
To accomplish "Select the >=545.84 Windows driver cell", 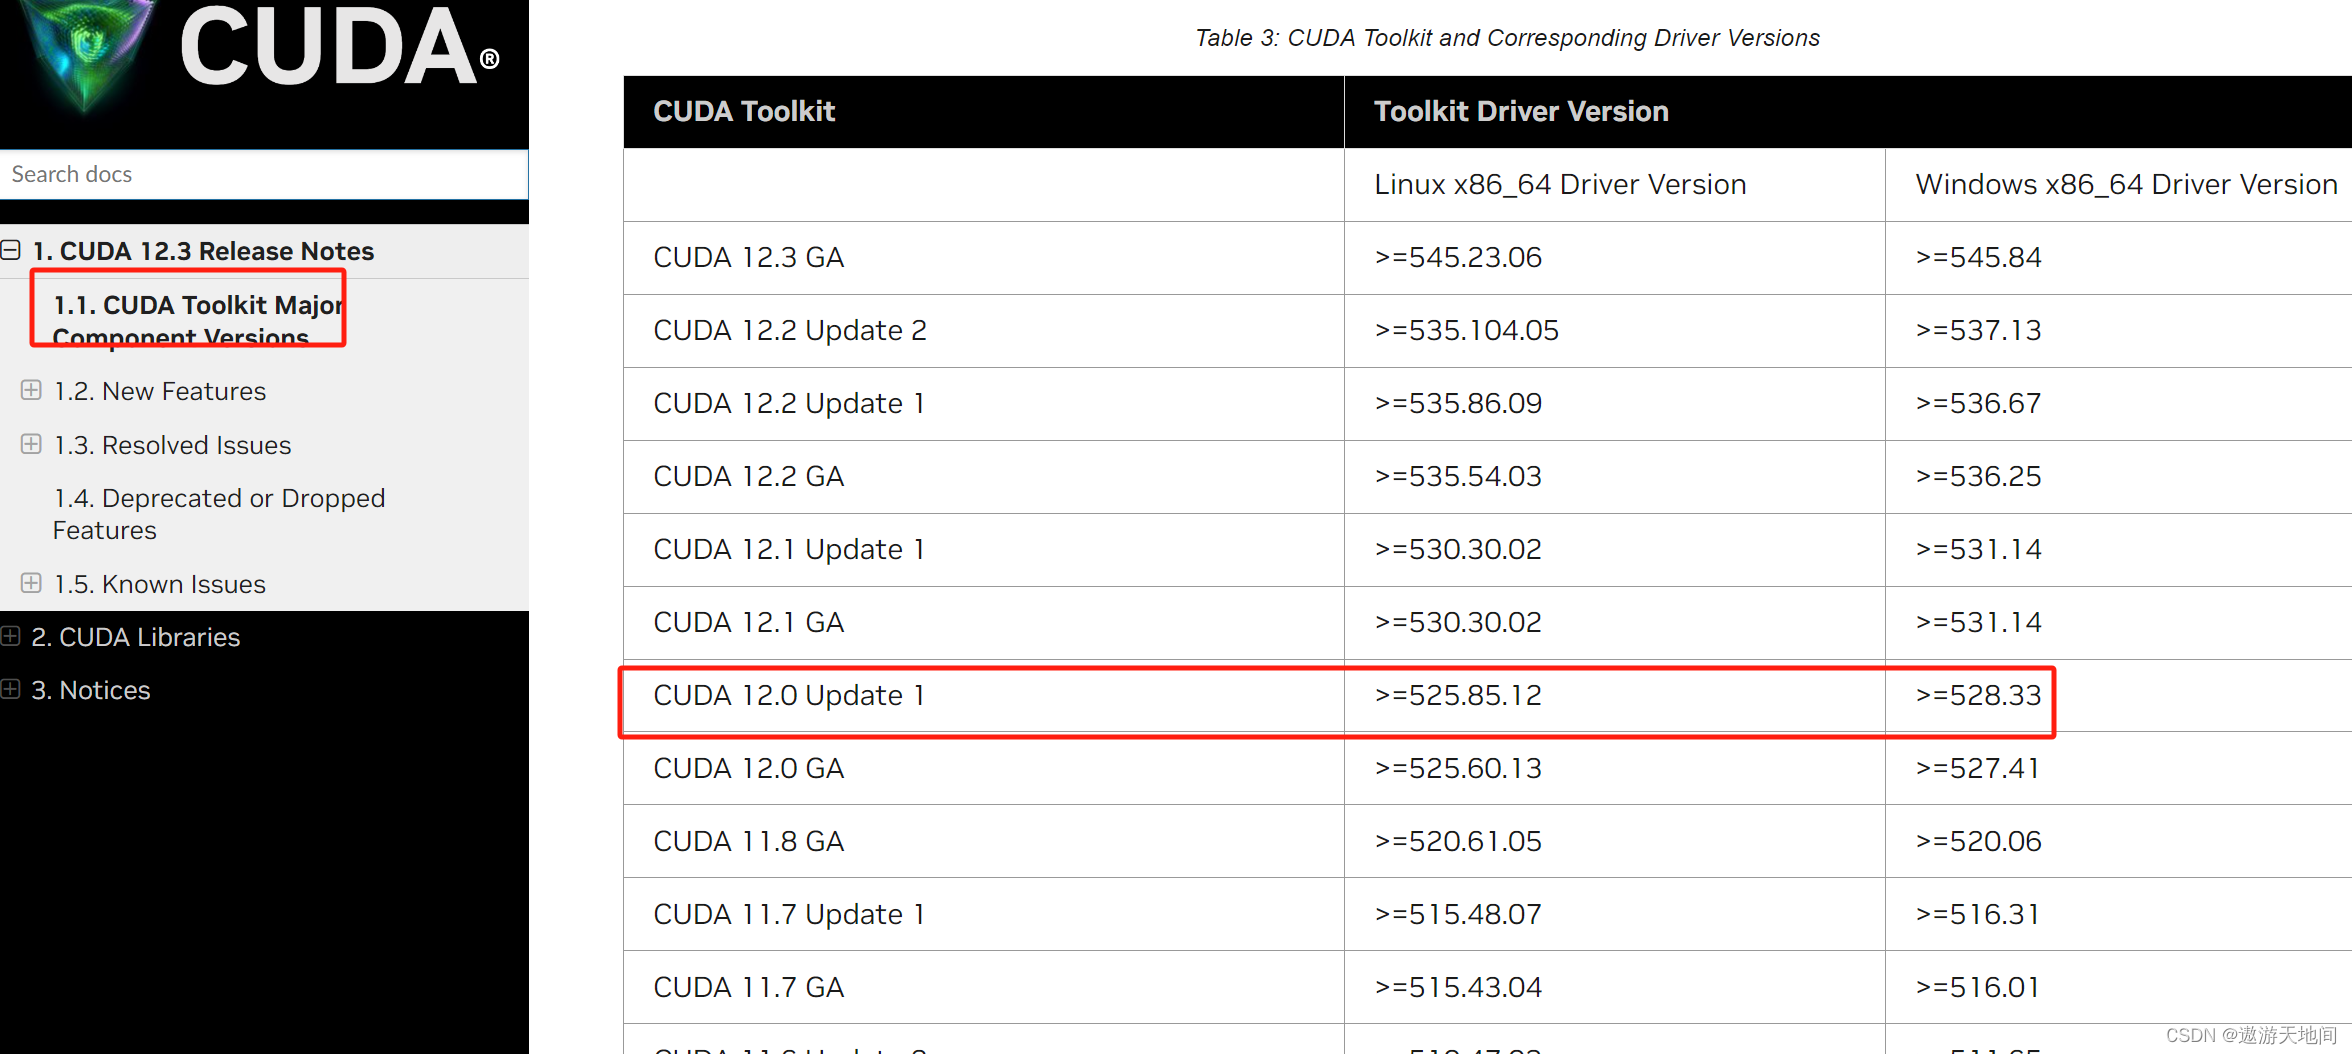I will pyautogui.click(x=2119, y=258).
